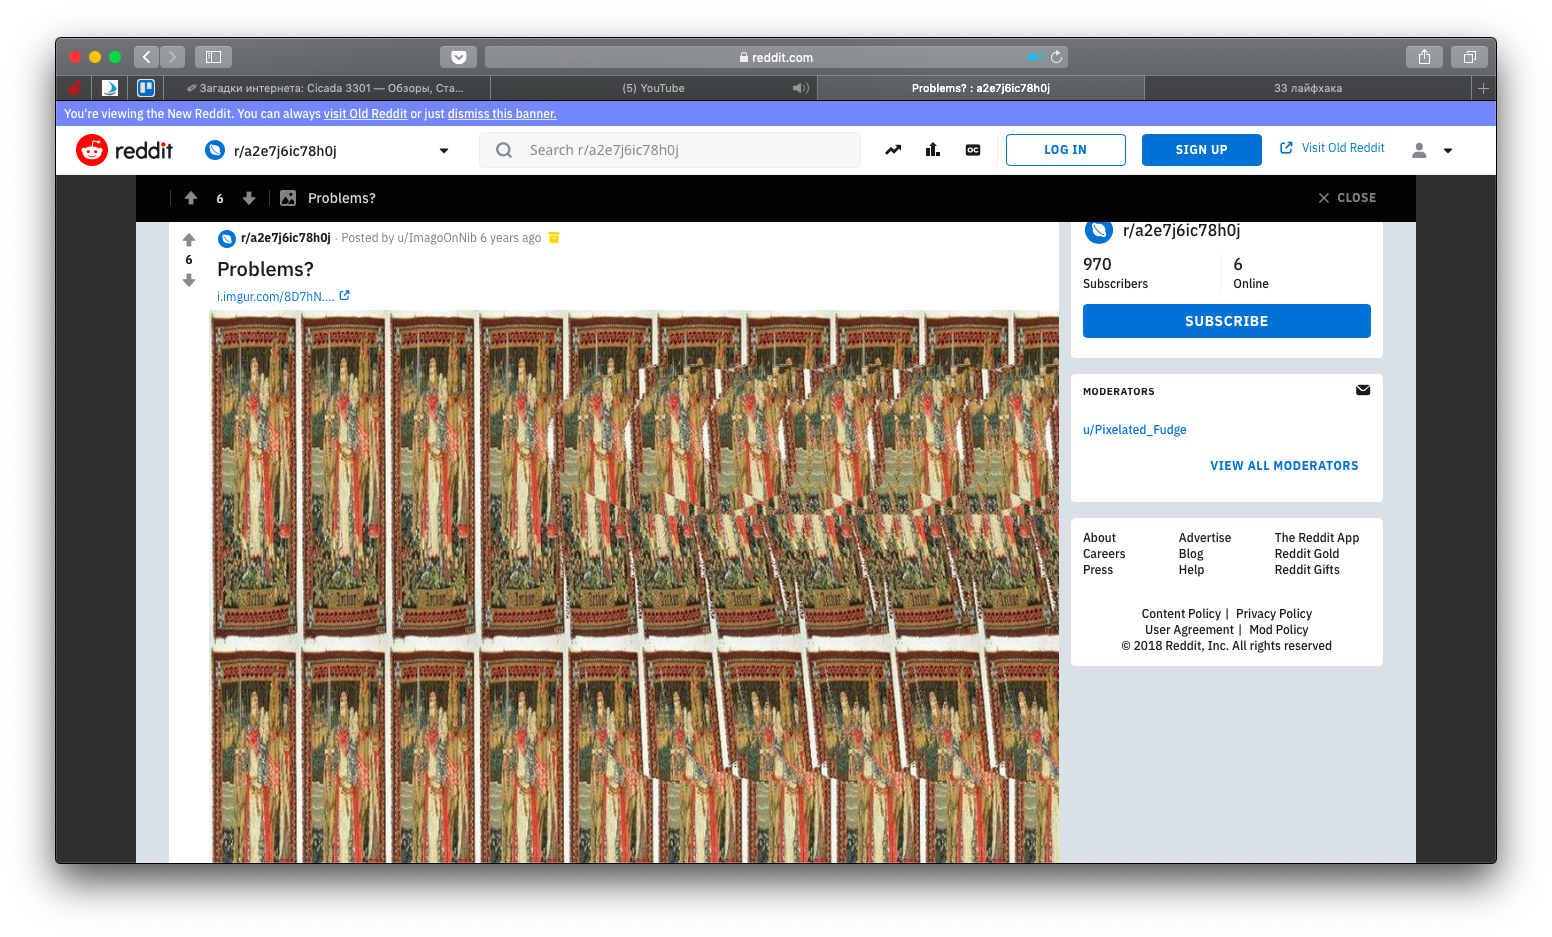
Task: Open the u/Pixelated_Fudge moderator profile
Action: pos(1135,430)
